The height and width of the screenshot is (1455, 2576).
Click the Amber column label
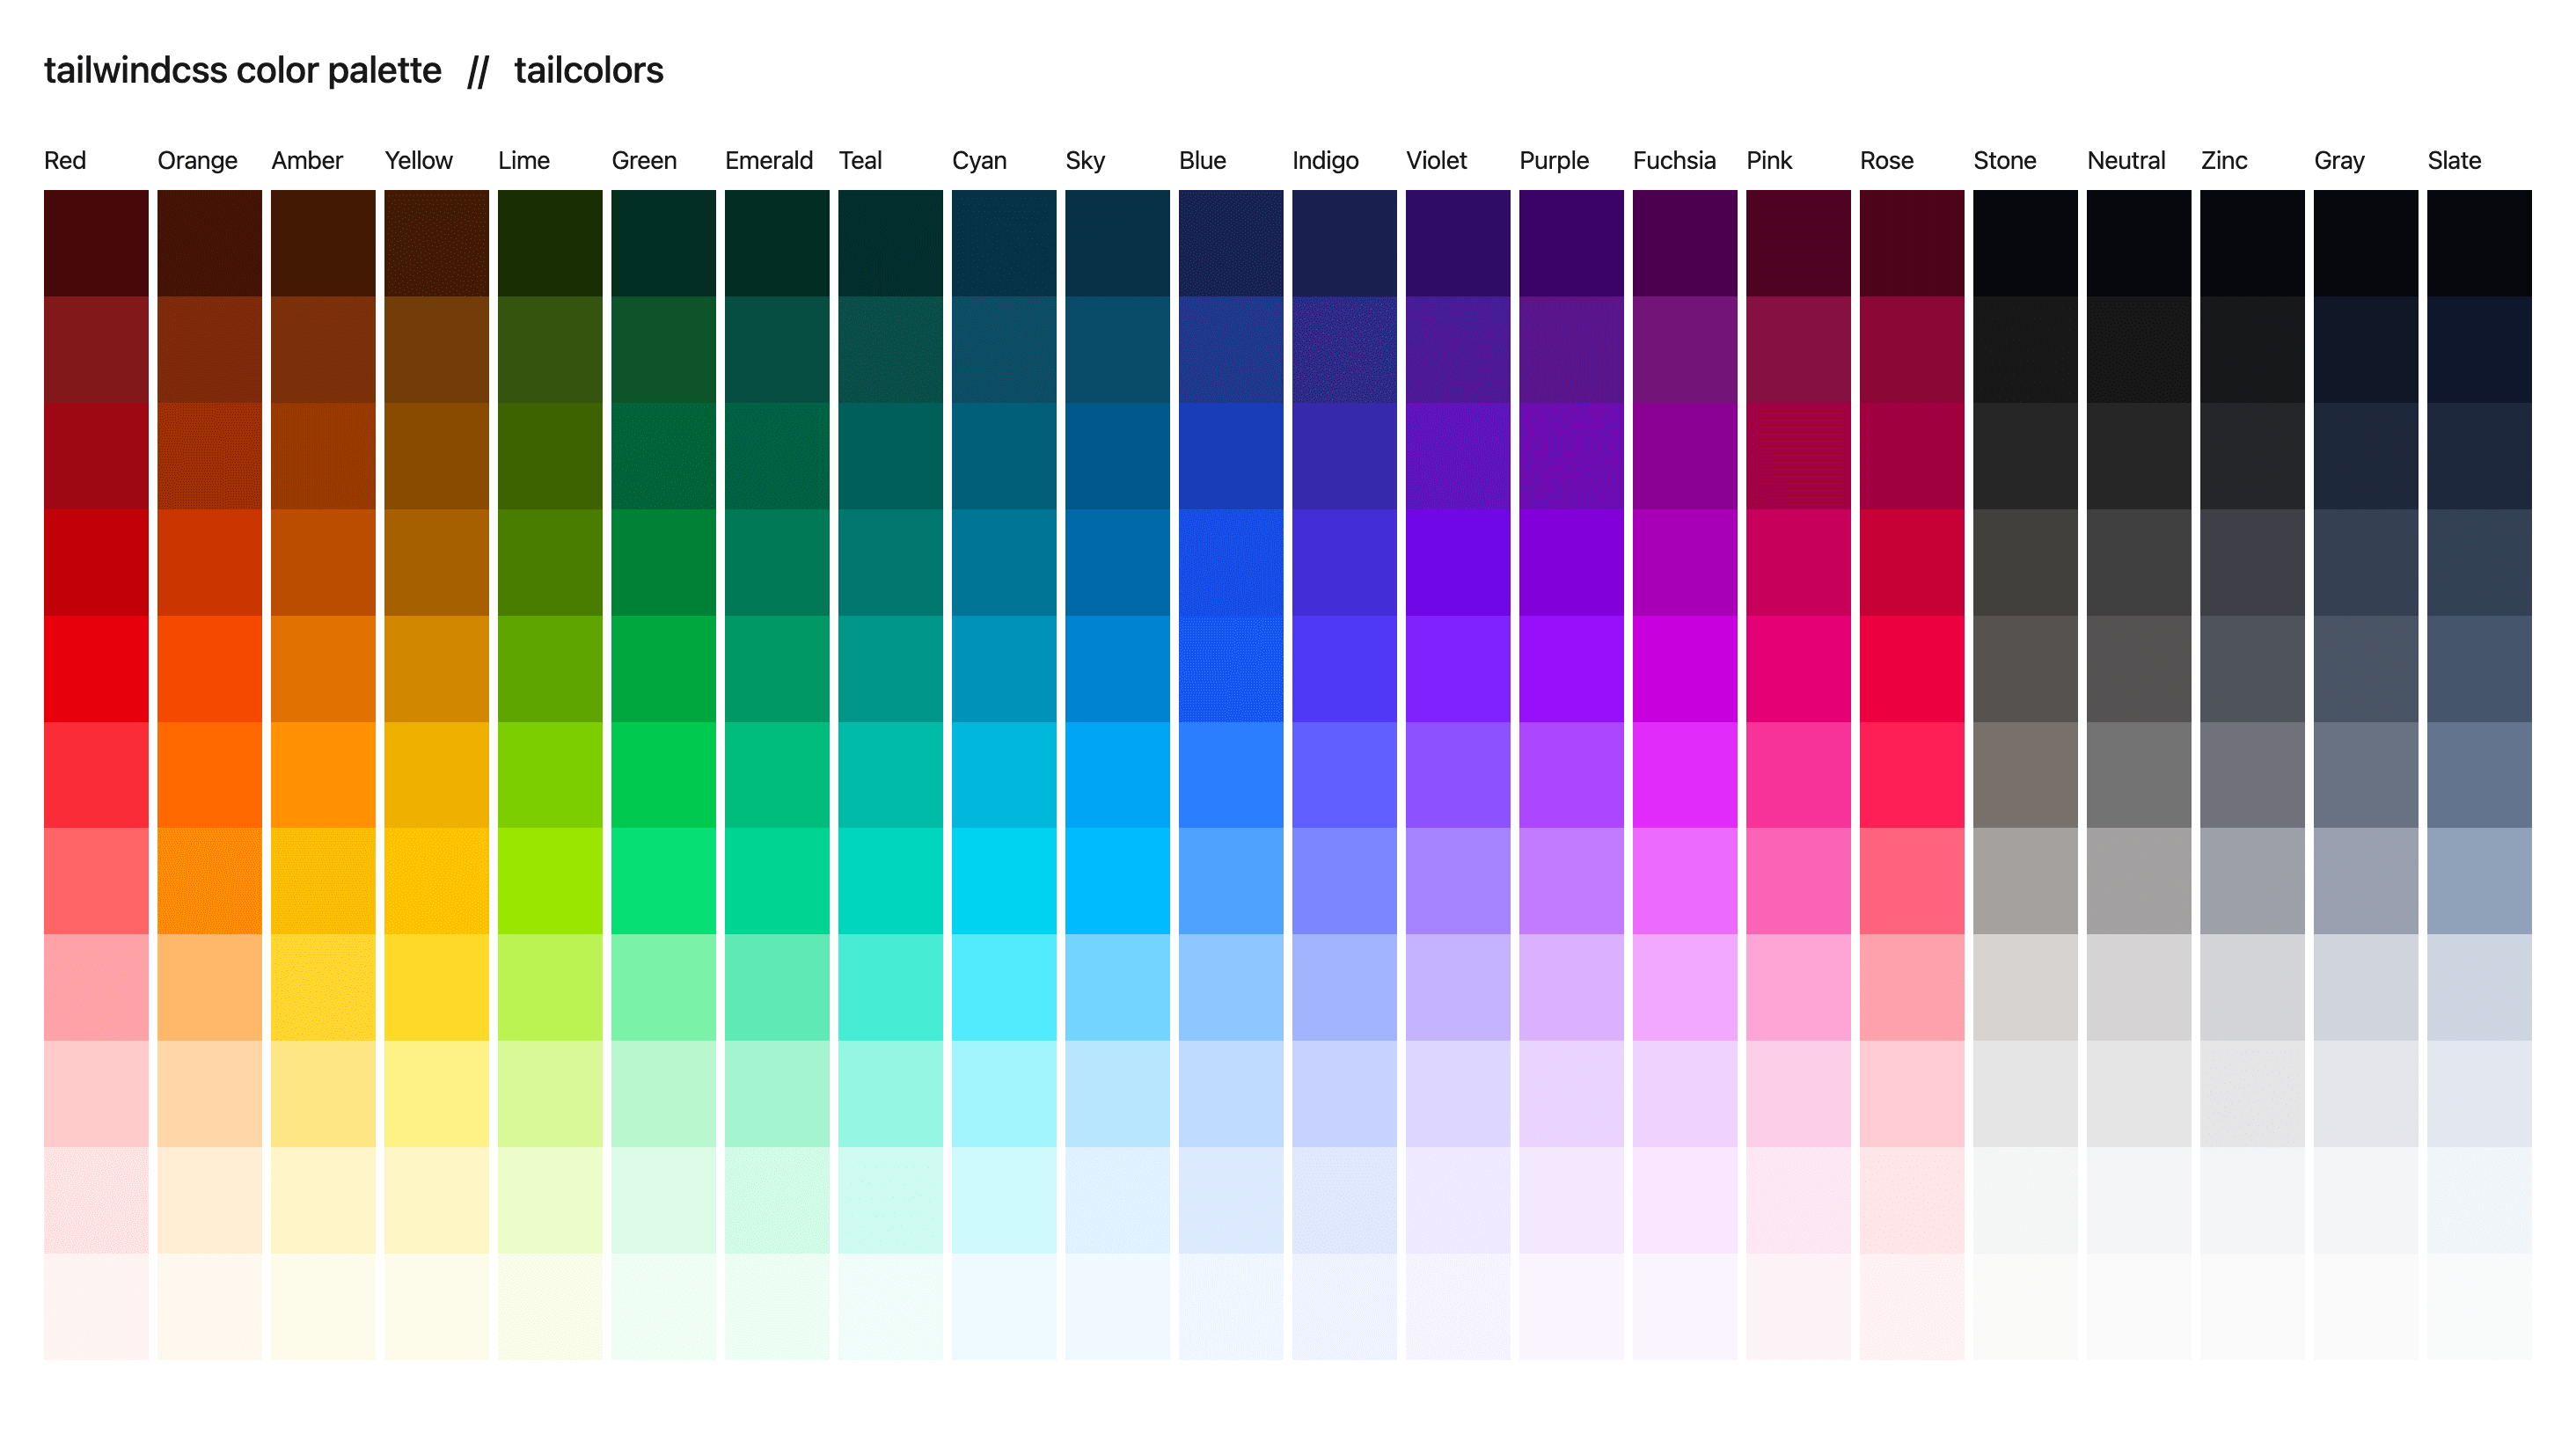tap(307, 160)
